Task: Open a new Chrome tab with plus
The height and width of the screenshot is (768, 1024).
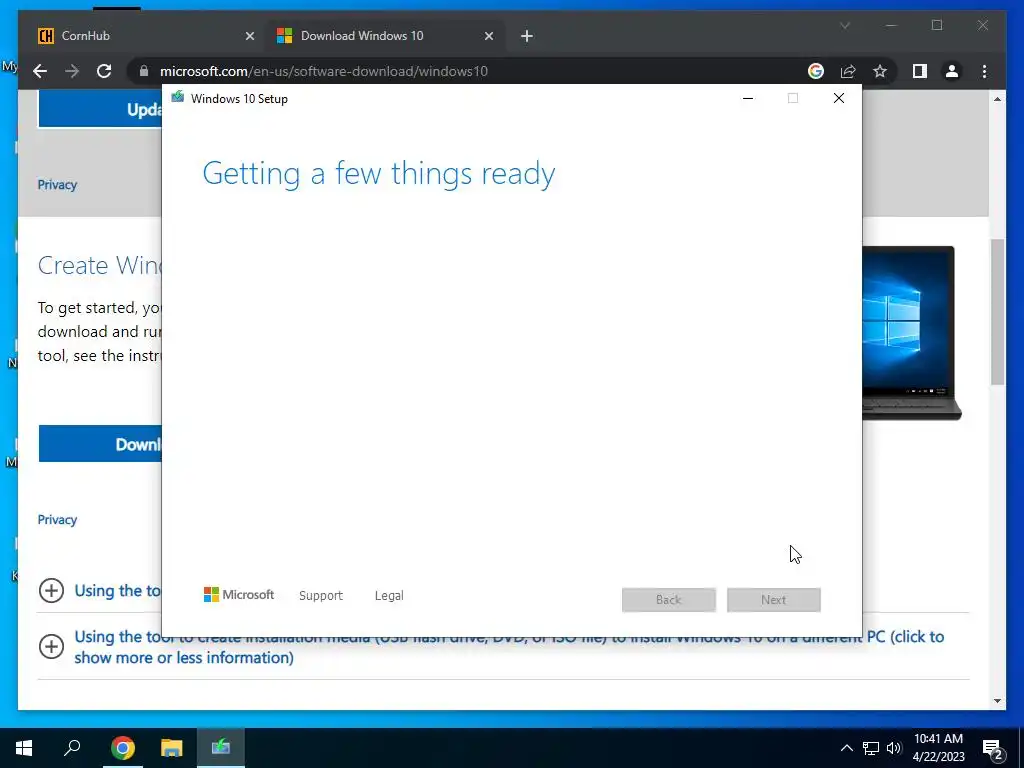Action: click(527, 36)
